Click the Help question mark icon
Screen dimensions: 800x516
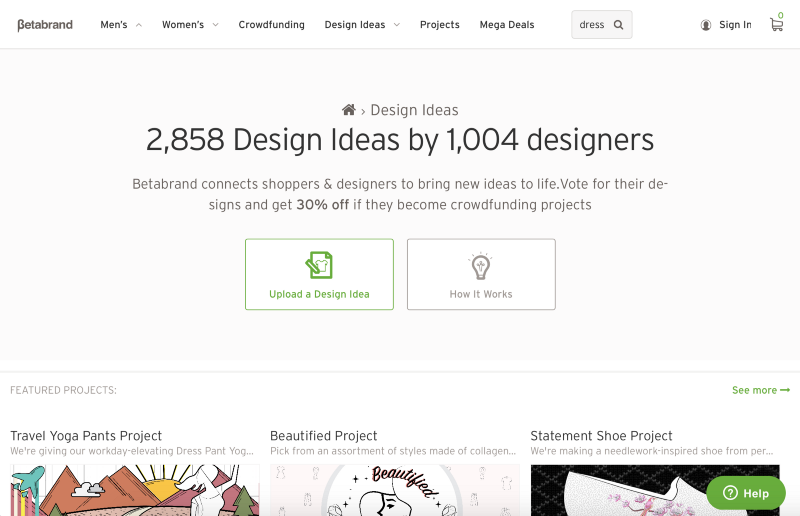click(730, 493)
